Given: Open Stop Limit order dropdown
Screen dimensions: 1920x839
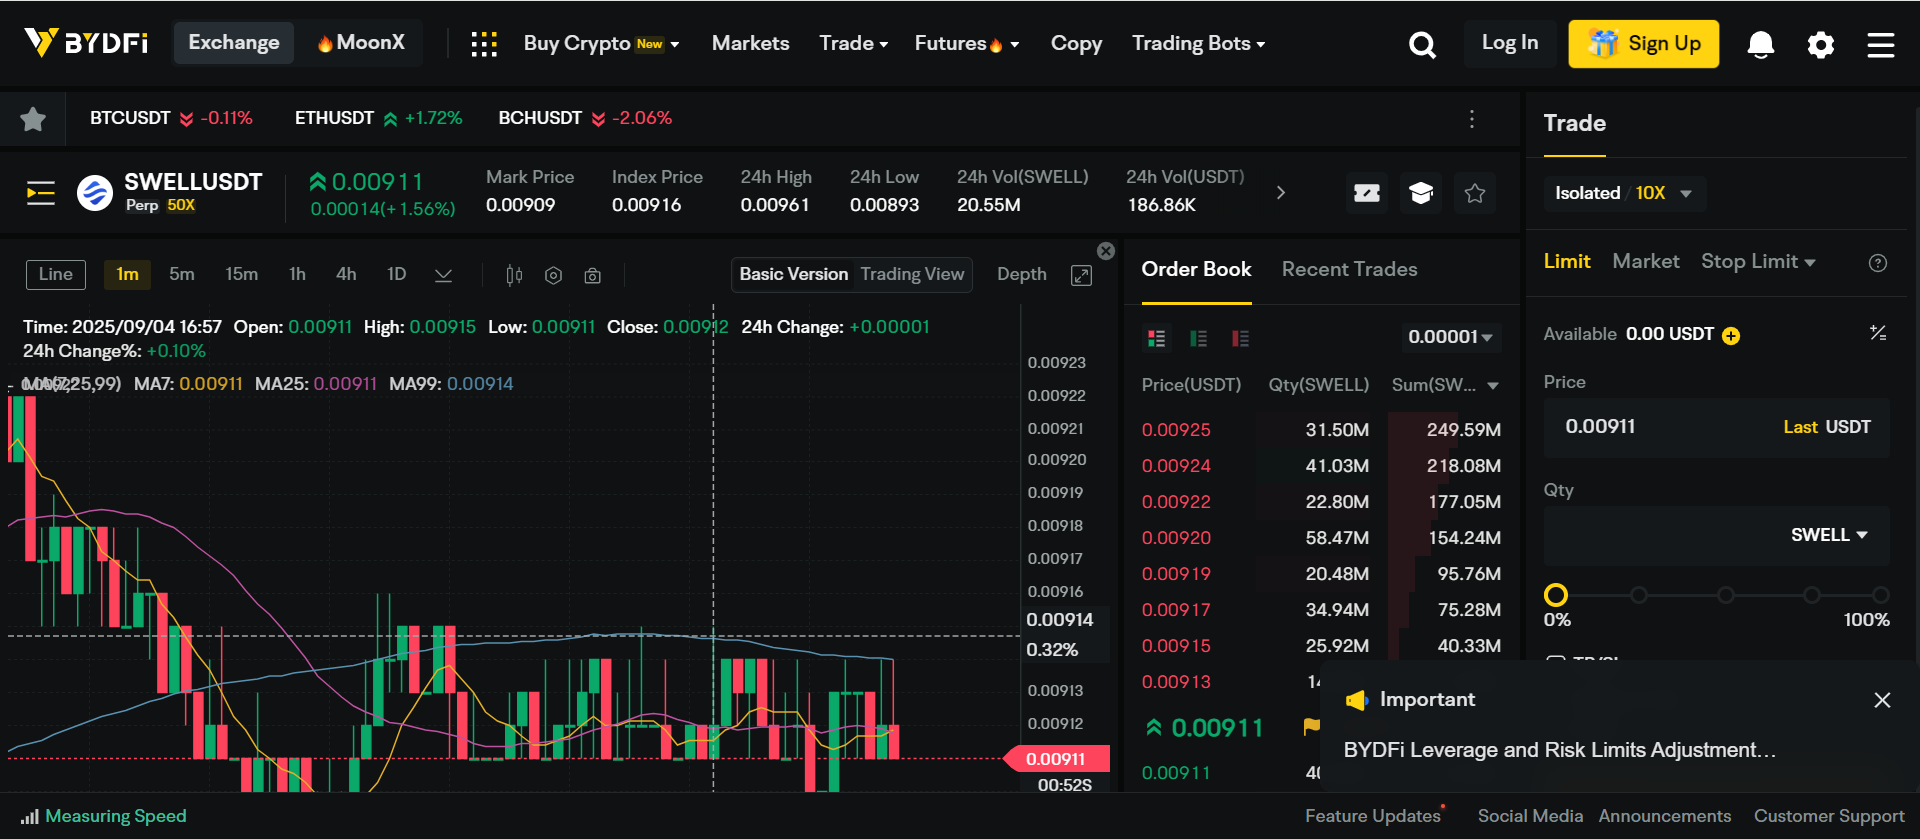Looking at the screenshot, I should (1758, 262).
